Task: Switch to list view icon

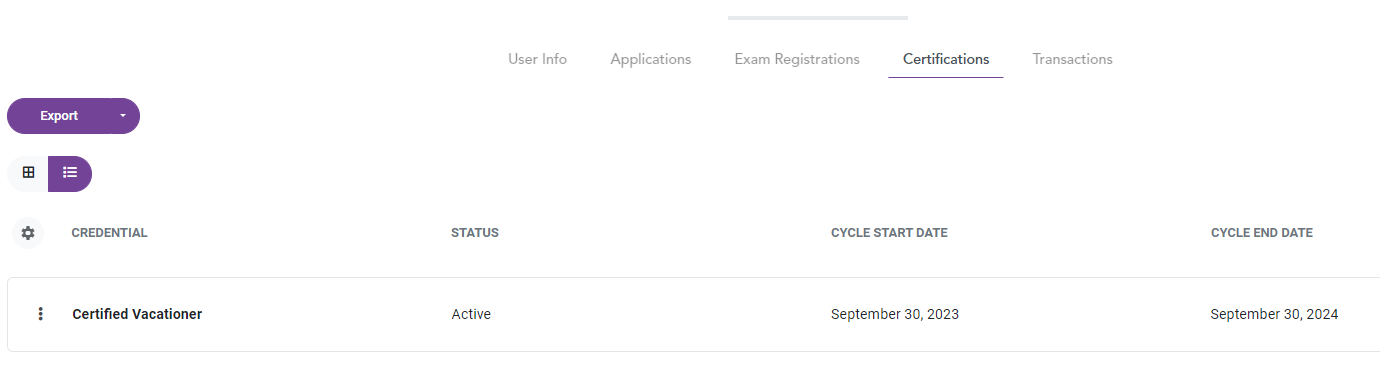Action: 70,173
